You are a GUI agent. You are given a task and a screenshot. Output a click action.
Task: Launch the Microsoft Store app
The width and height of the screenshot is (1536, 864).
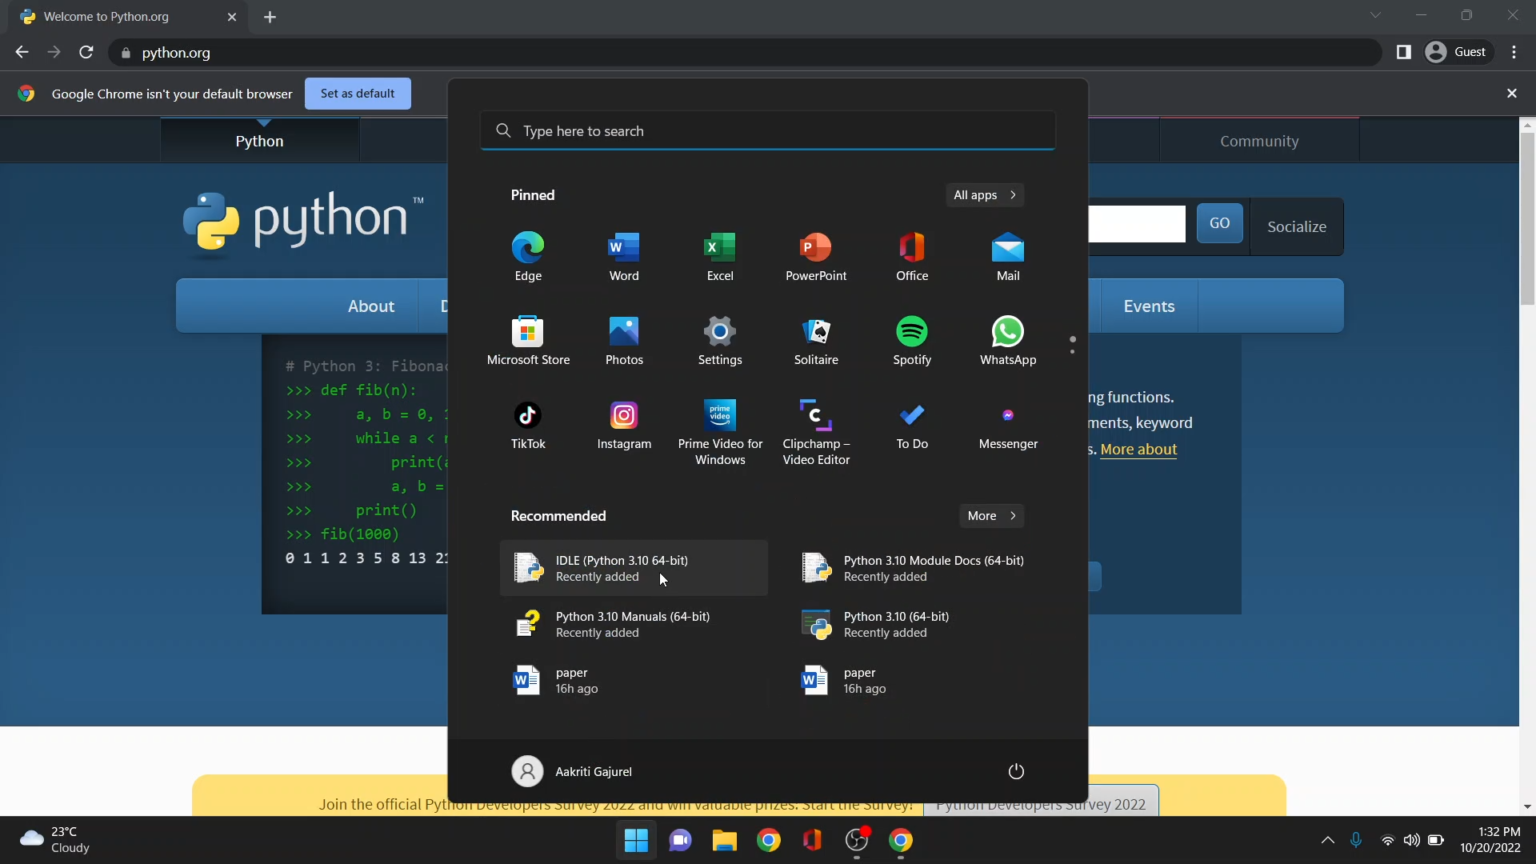pyautogui.click(x=527, y=340)
